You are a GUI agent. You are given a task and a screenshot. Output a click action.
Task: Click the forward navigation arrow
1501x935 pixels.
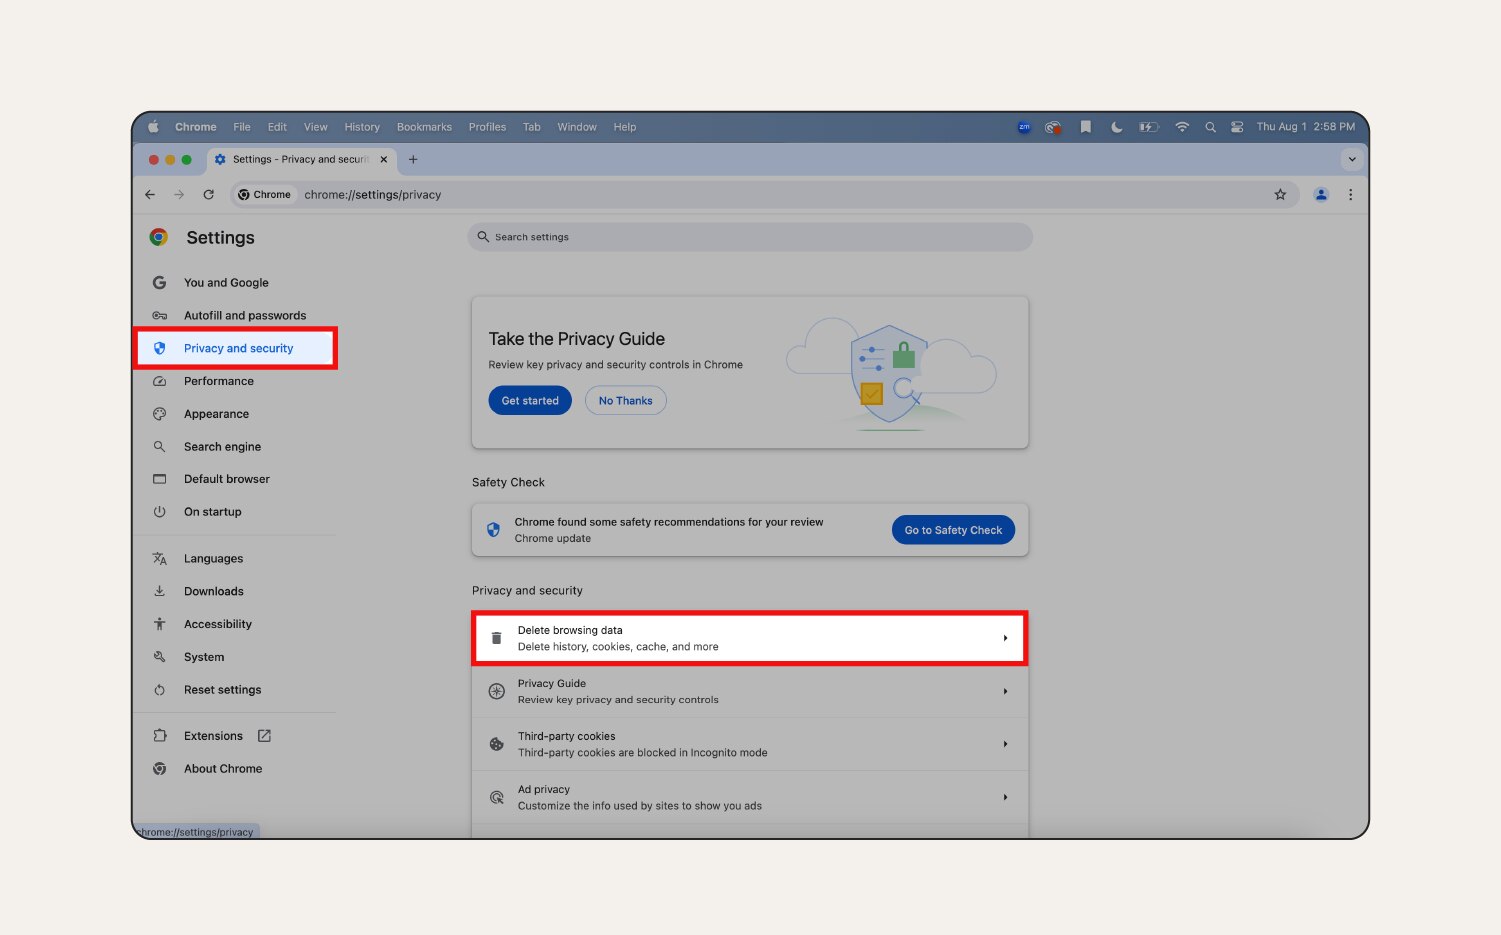click(179, 195)
